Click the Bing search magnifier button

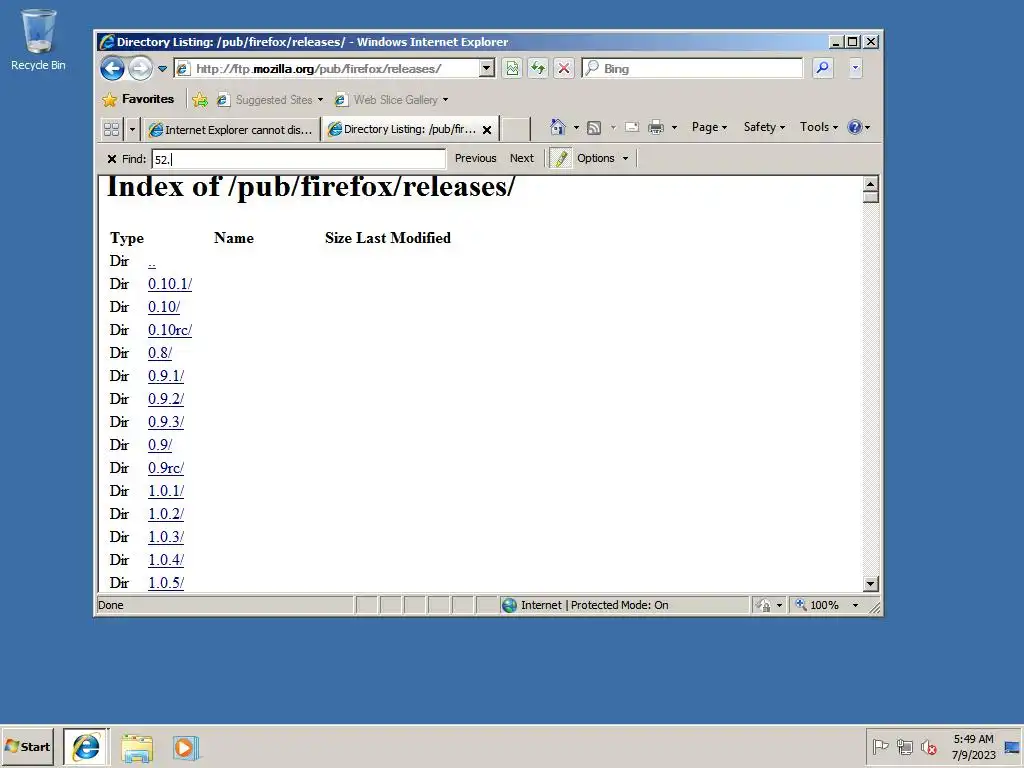tap(823, 67)
